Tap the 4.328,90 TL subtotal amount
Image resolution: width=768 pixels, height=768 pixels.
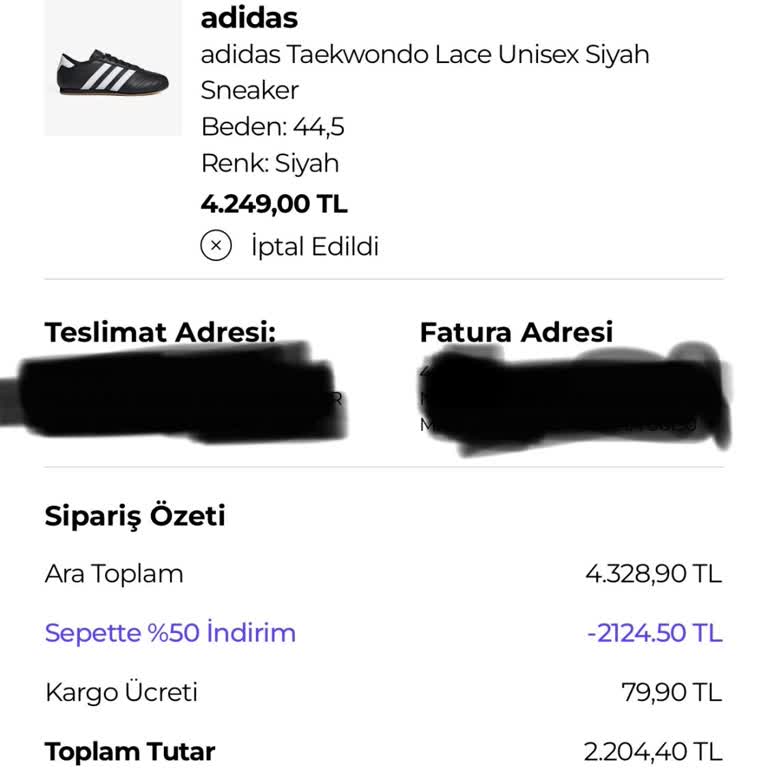pyautogui.click(x=653, y=574)
